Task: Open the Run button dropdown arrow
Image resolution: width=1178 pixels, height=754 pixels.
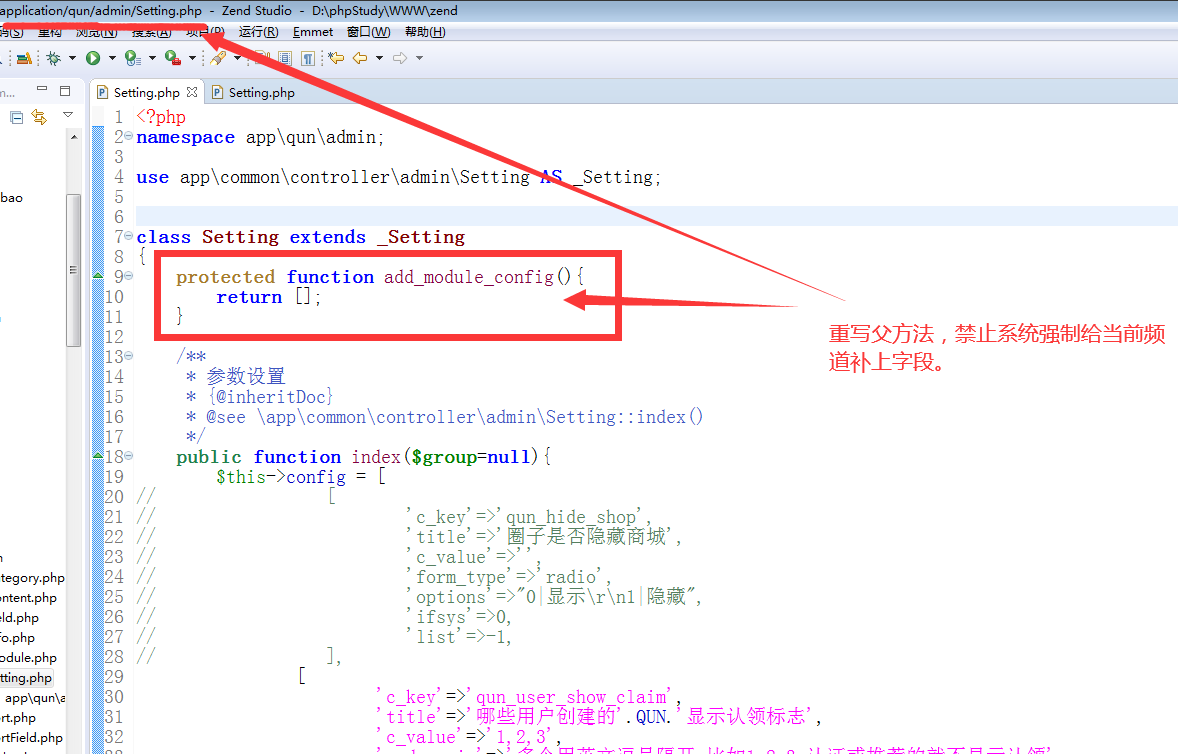Action: pyautogui.click(x=112, y=58)
